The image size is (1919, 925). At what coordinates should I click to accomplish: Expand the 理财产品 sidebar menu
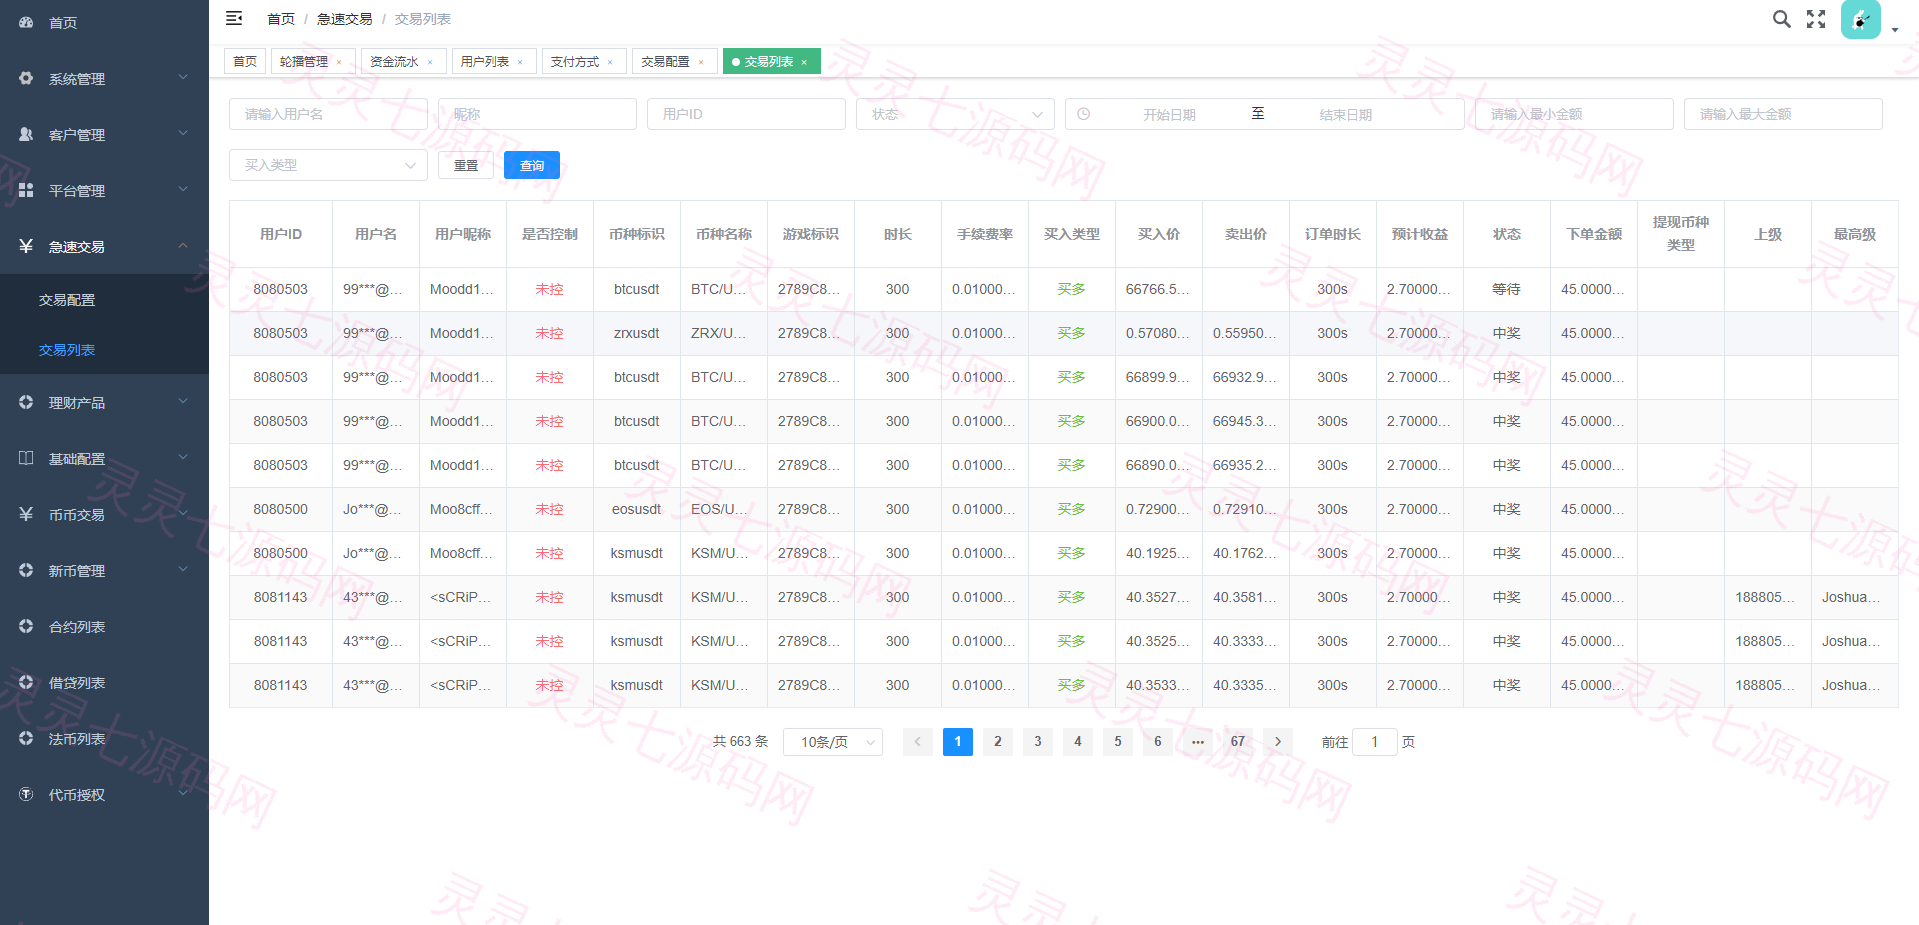pos(104,402)
